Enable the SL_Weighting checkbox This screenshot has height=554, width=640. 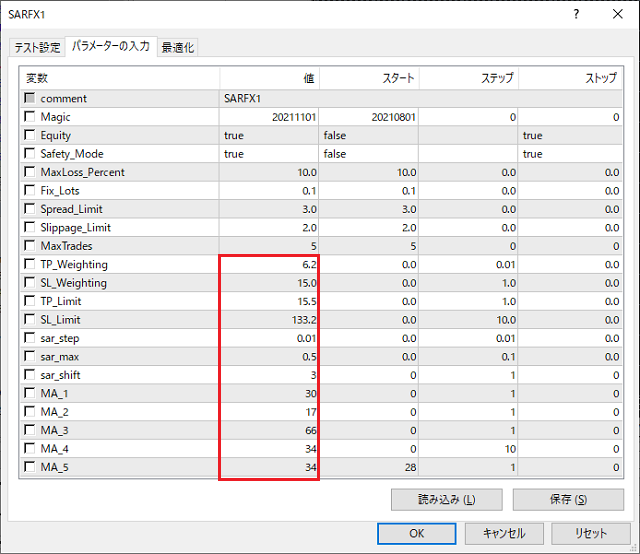click(29, 282)
